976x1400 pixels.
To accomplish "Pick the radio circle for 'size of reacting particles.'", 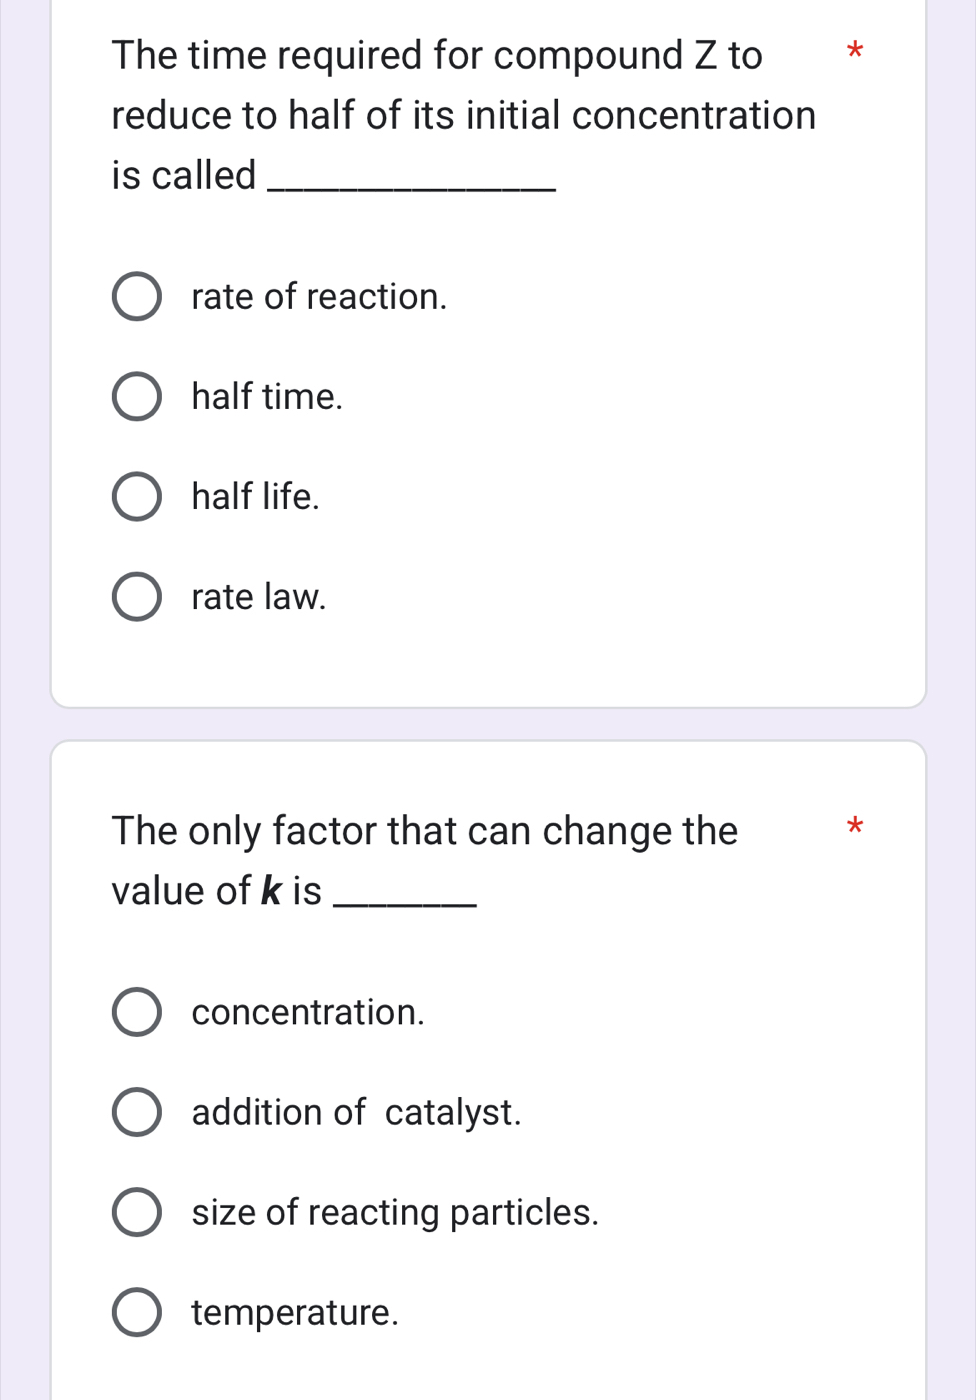I will 136,1212.
